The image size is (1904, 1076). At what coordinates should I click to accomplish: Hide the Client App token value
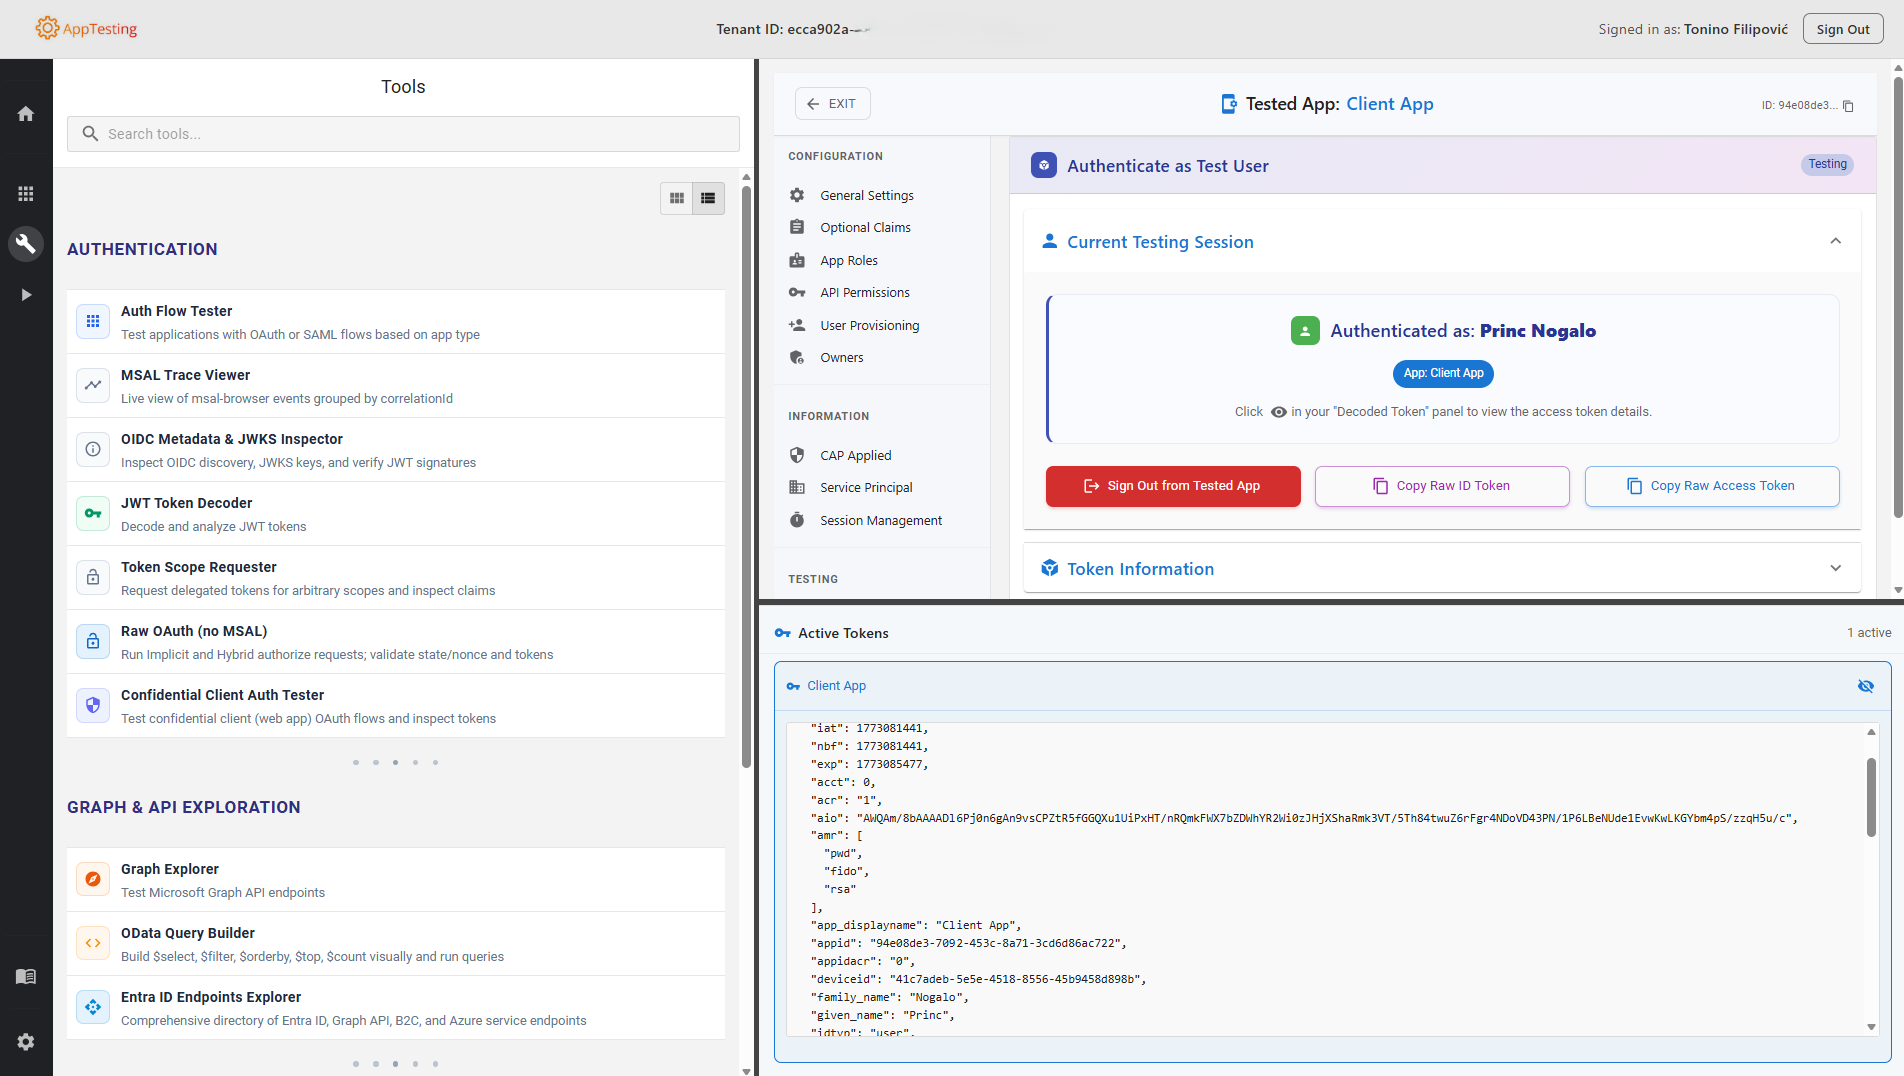[x=1866, y=686]
